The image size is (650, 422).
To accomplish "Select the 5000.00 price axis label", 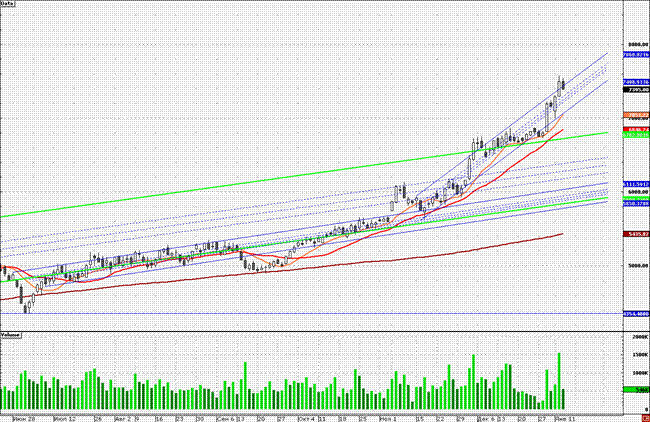I will click(639, 266).
